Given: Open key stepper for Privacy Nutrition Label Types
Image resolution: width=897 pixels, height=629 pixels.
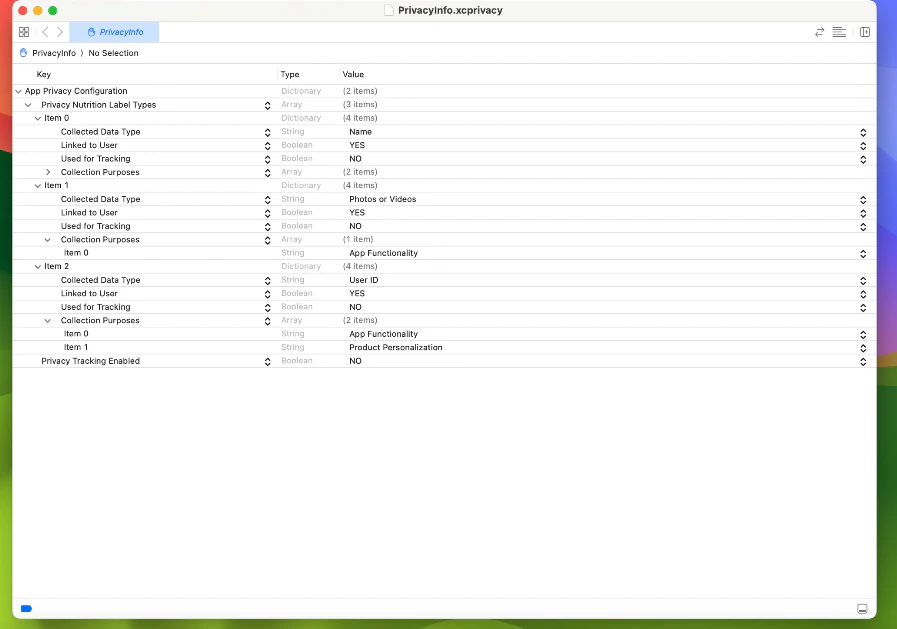Looking at the screenshot, I should coord(267,105).
